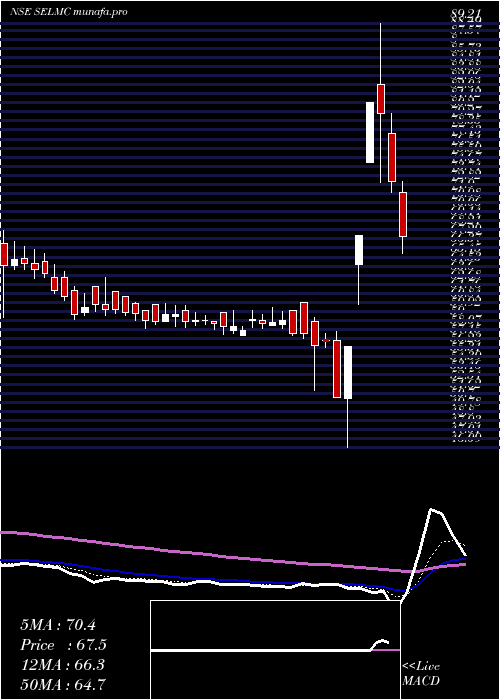This screenshot has height=700, width=500.
Task: Click the tallest red candlestick at chart peak
Action: pos(381,99)
